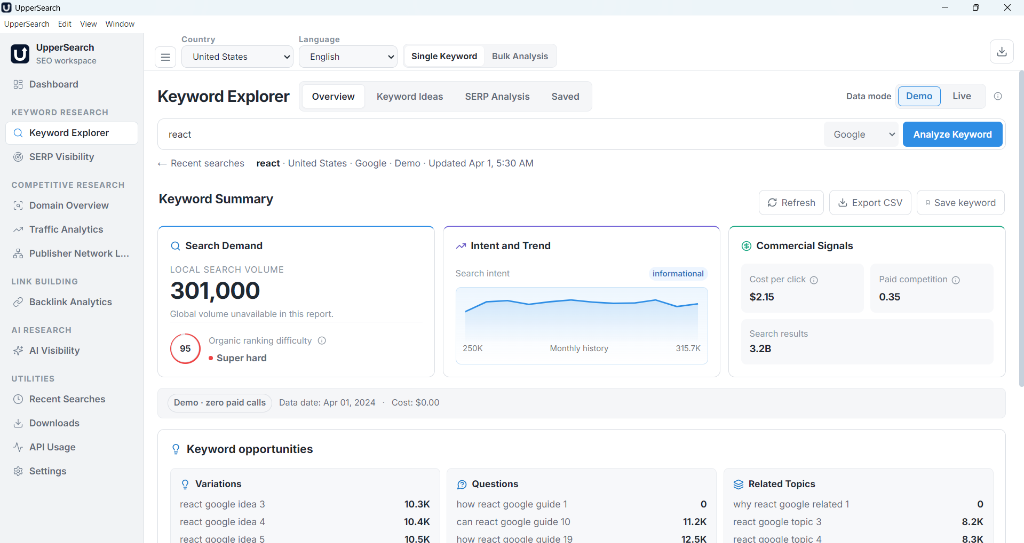Image resolution: width=1024 pixels, height=543 pixels.
Task: Click the Traffic Analytics trend icon
Action: coord(18,229)
